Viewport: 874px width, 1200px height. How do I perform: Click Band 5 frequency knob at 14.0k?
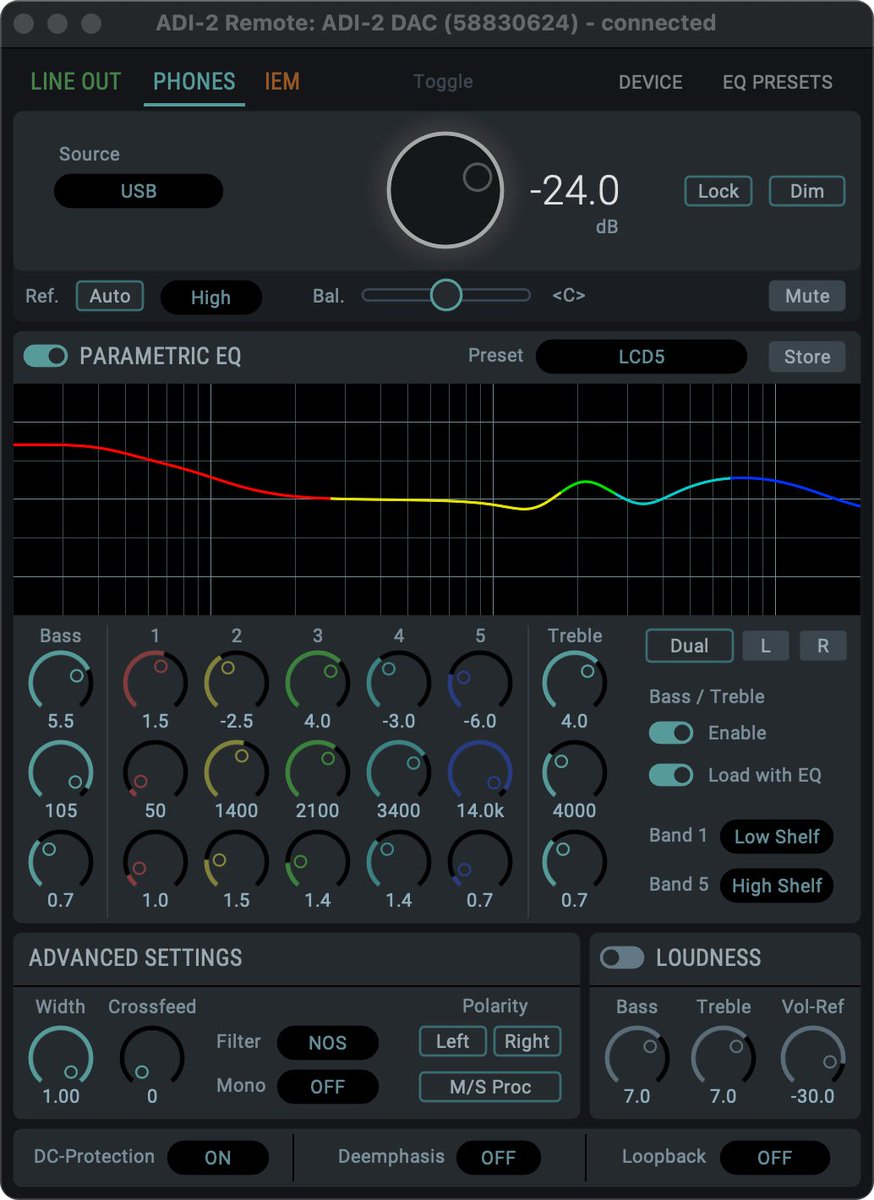pyautogui.click(x=479, y=770)
